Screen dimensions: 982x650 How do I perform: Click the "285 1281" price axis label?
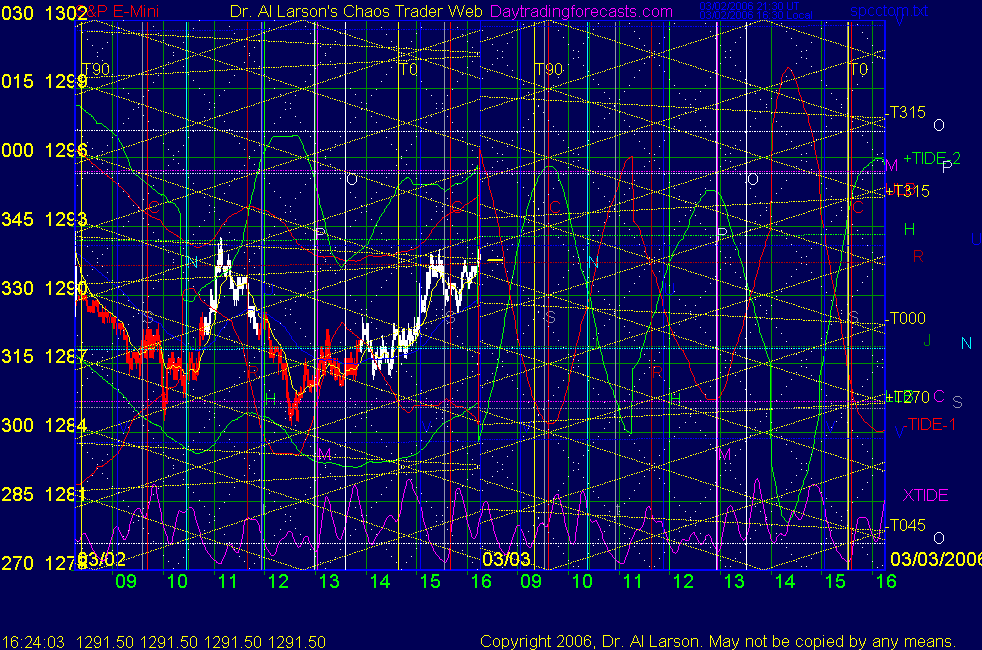[x=44, y=495]
